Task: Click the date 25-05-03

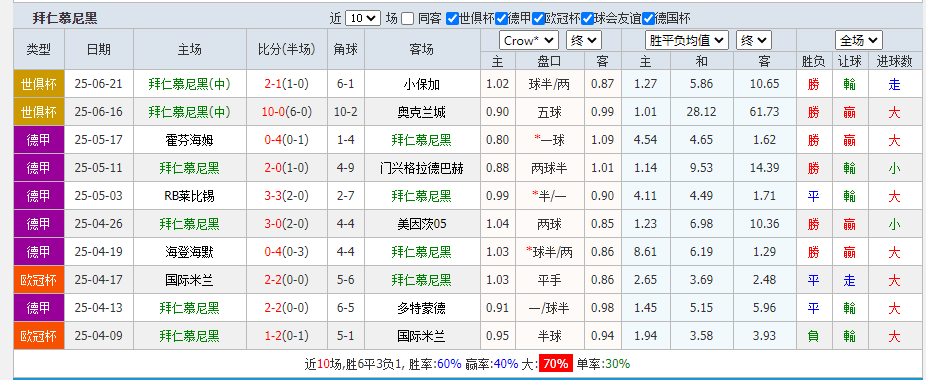Action: click(x=99, y=196)
